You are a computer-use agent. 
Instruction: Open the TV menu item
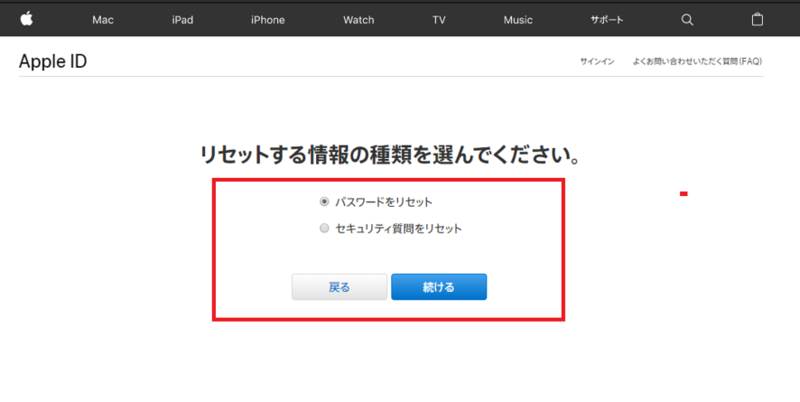[x=439, y=20]
